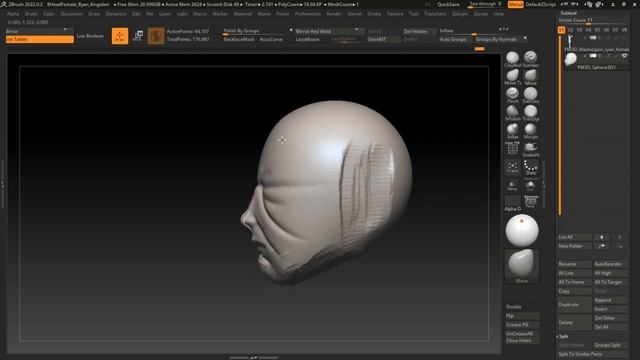Click the Append button
This screenshot has width=640, height=360.
coord(610,300)
